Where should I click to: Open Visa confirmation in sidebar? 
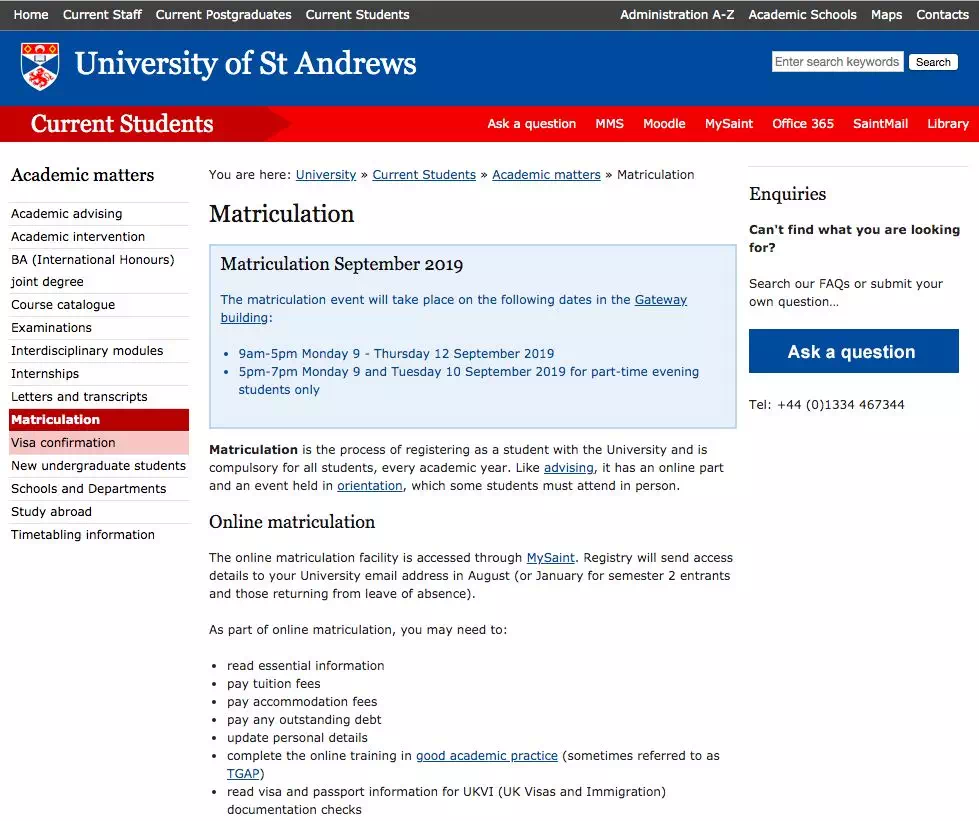(x=99, y=443)
